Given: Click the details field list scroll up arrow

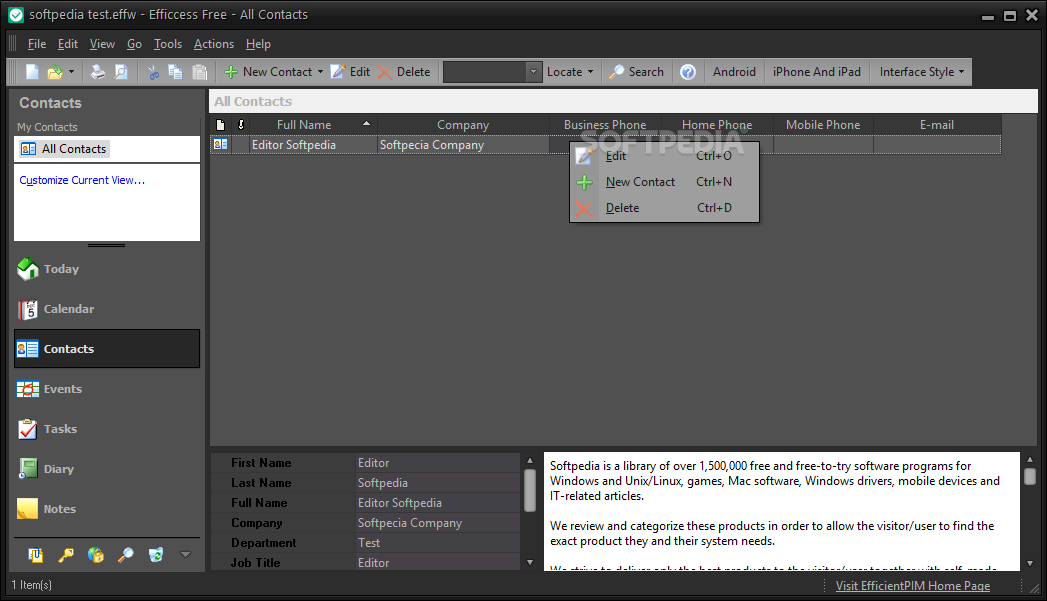Looking at the screenshot, I should click(x=530, y=461).
